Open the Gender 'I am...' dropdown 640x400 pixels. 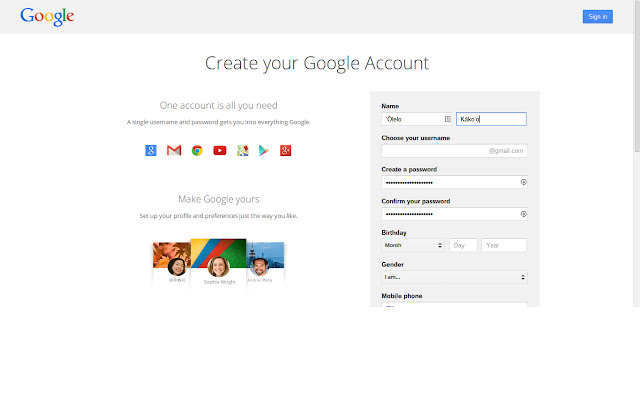[454, 277]
